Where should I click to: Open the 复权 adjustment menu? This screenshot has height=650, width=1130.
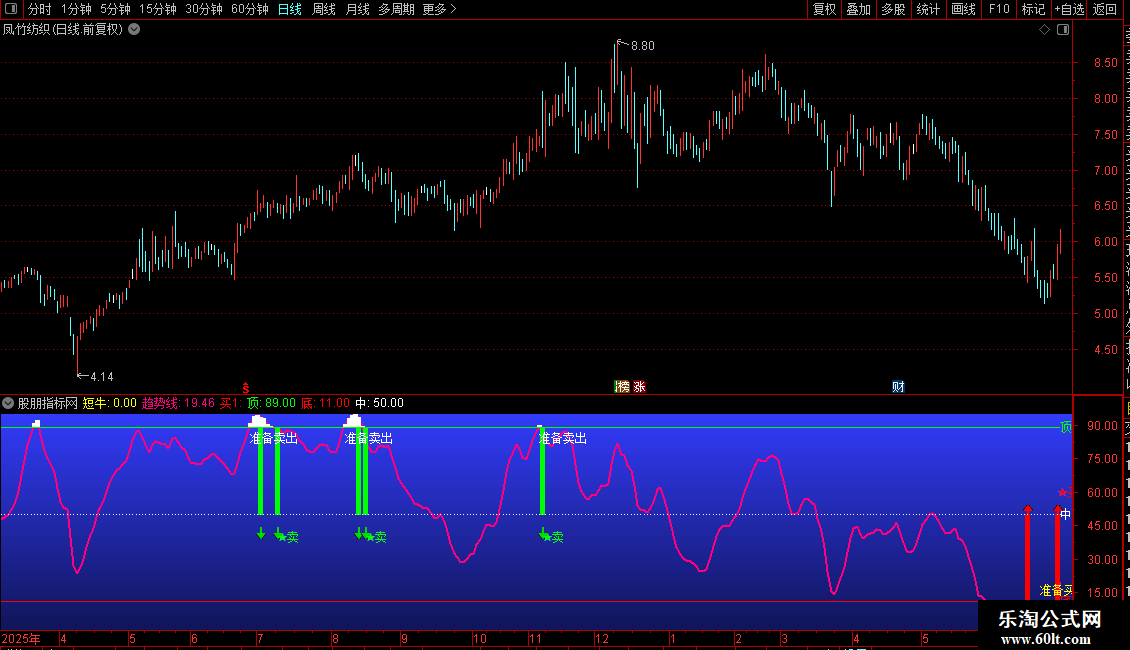[x=824, y=9]
